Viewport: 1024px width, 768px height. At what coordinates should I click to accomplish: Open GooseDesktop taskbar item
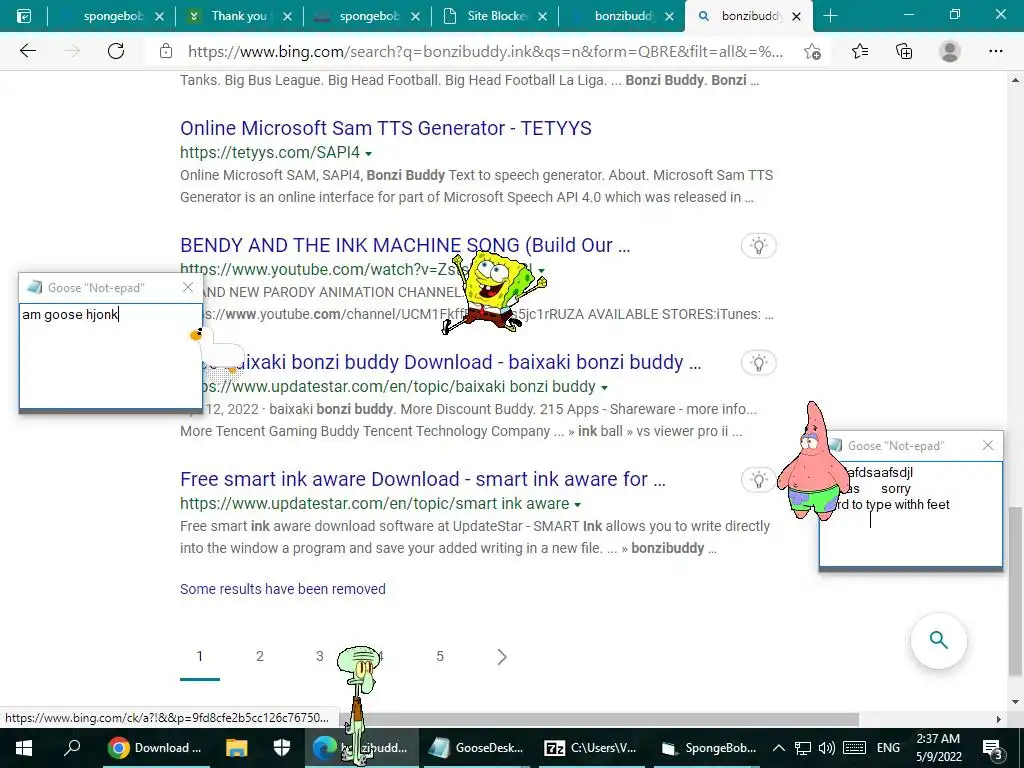(479, 748)
